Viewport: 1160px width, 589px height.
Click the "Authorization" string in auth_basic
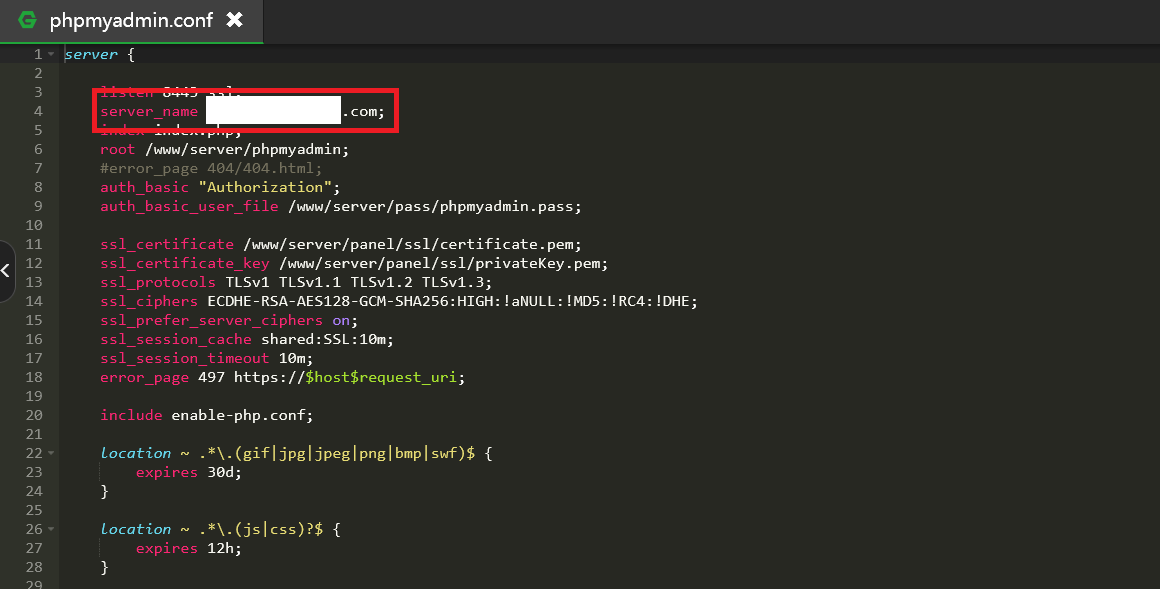pyautogui.click(x=265, y=187)
